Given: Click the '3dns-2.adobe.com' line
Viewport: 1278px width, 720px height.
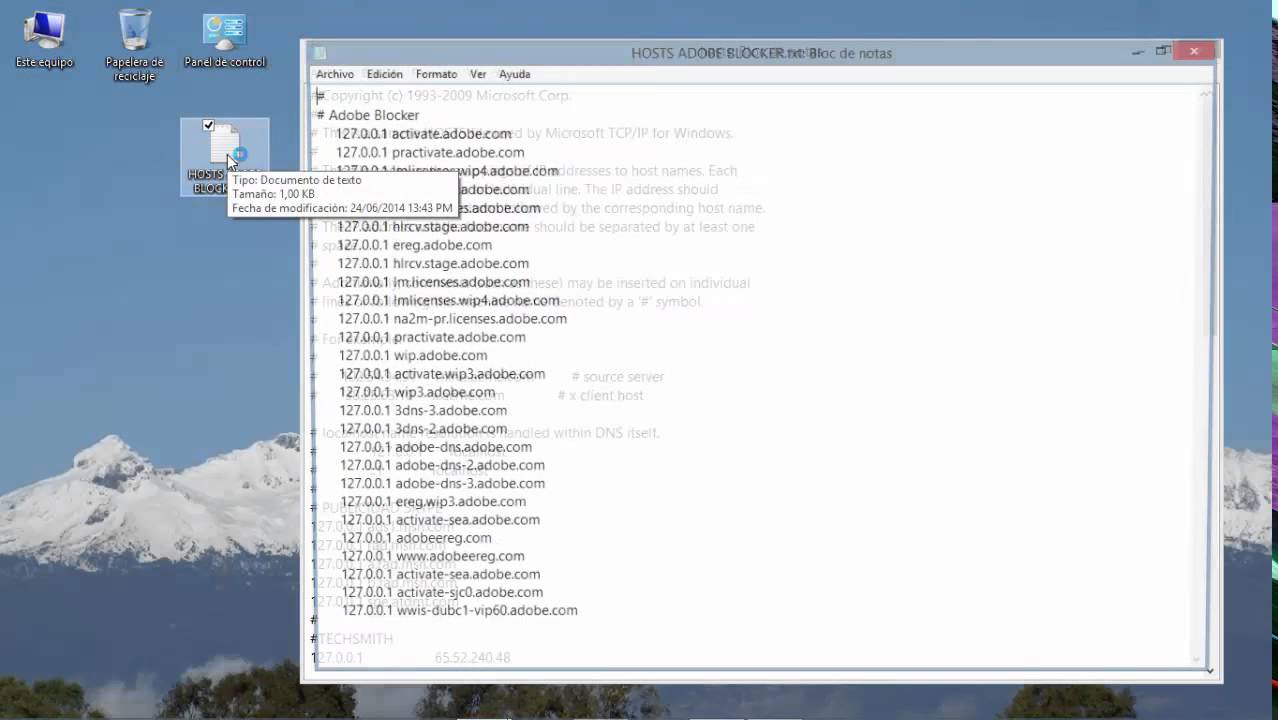Looking at the screenshot, I should 424,429.
